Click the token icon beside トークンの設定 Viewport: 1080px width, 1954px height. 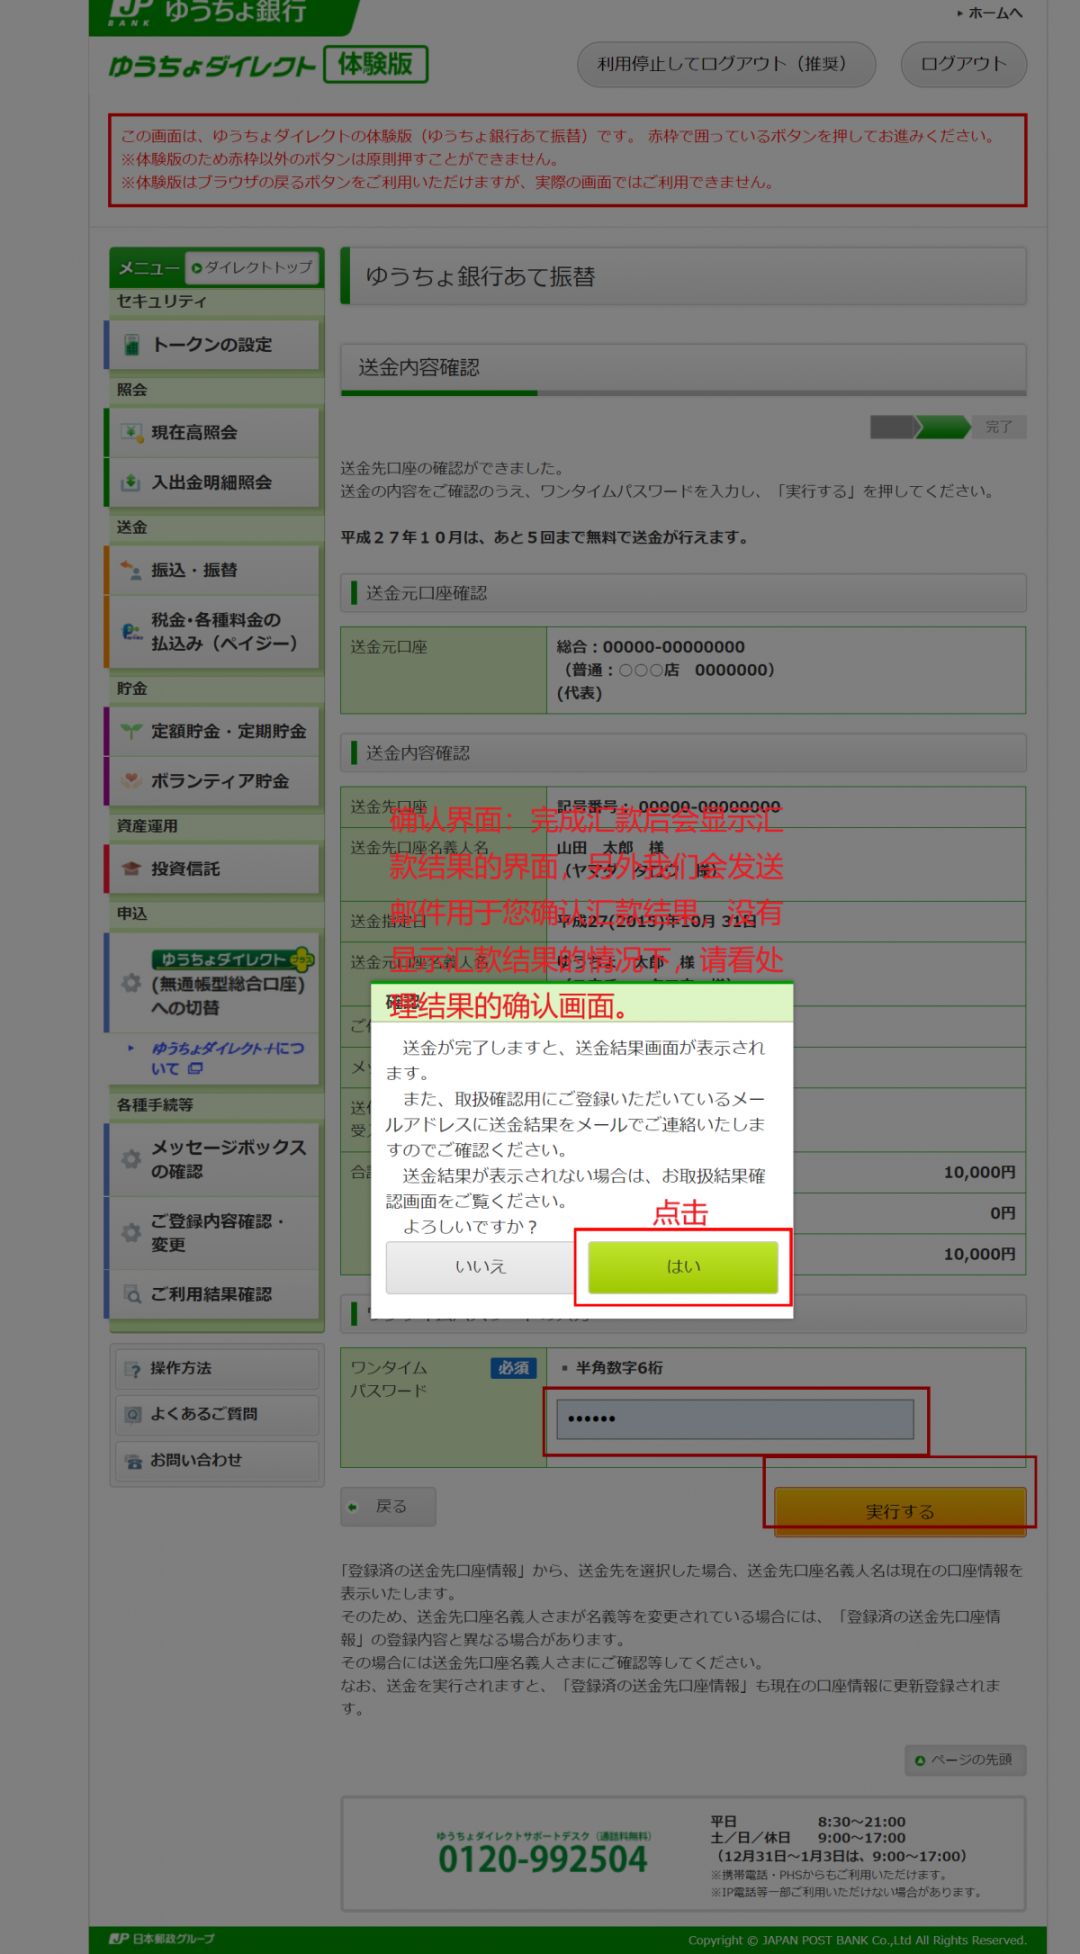(131, 345)
